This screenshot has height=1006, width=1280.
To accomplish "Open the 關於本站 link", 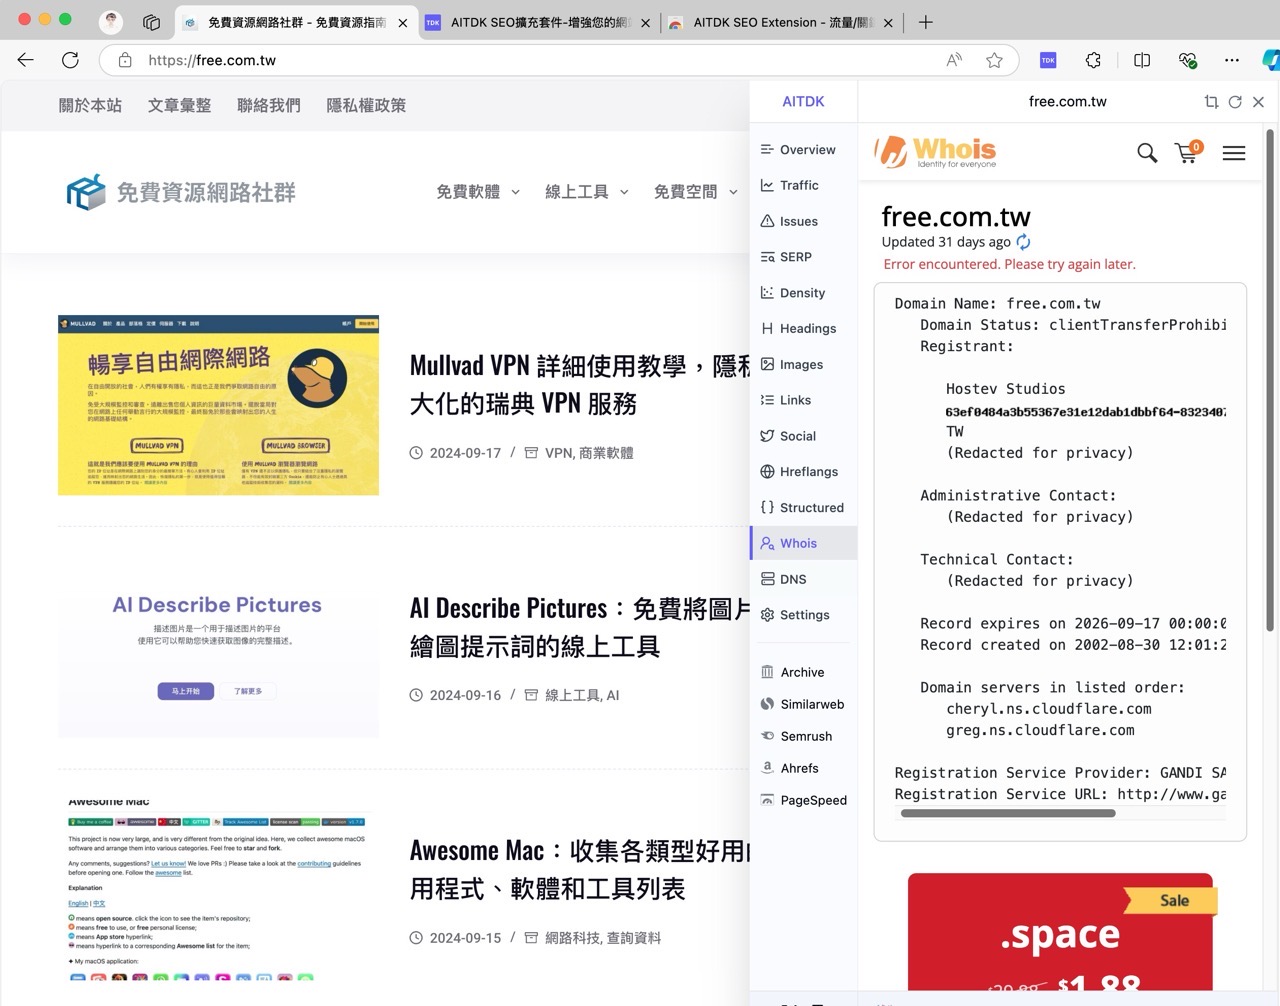I will coord(90,105).
